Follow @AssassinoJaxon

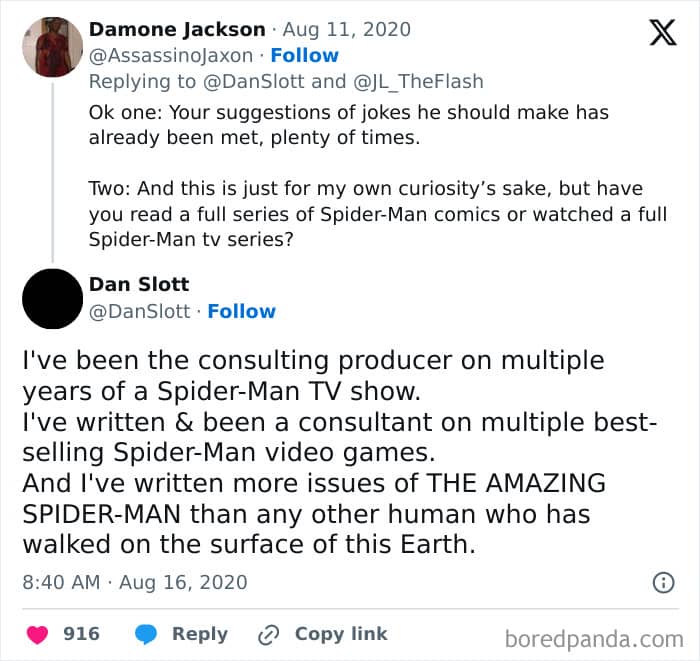click(304, 55)
